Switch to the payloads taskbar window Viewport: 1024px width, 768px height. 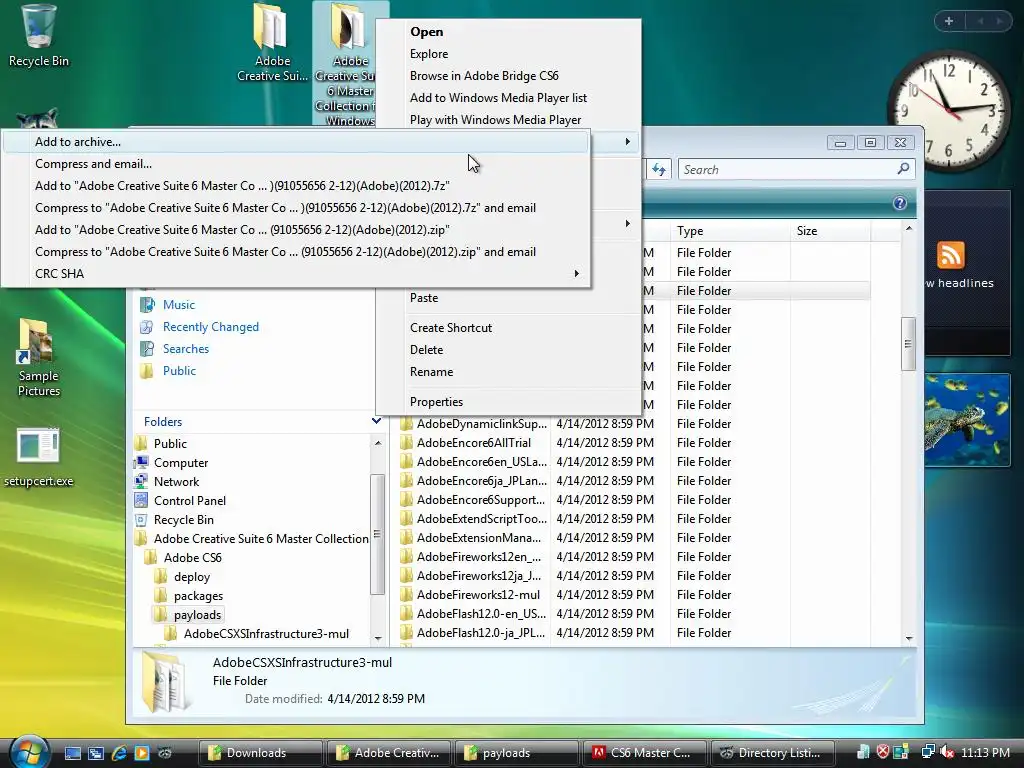(515, 753)
